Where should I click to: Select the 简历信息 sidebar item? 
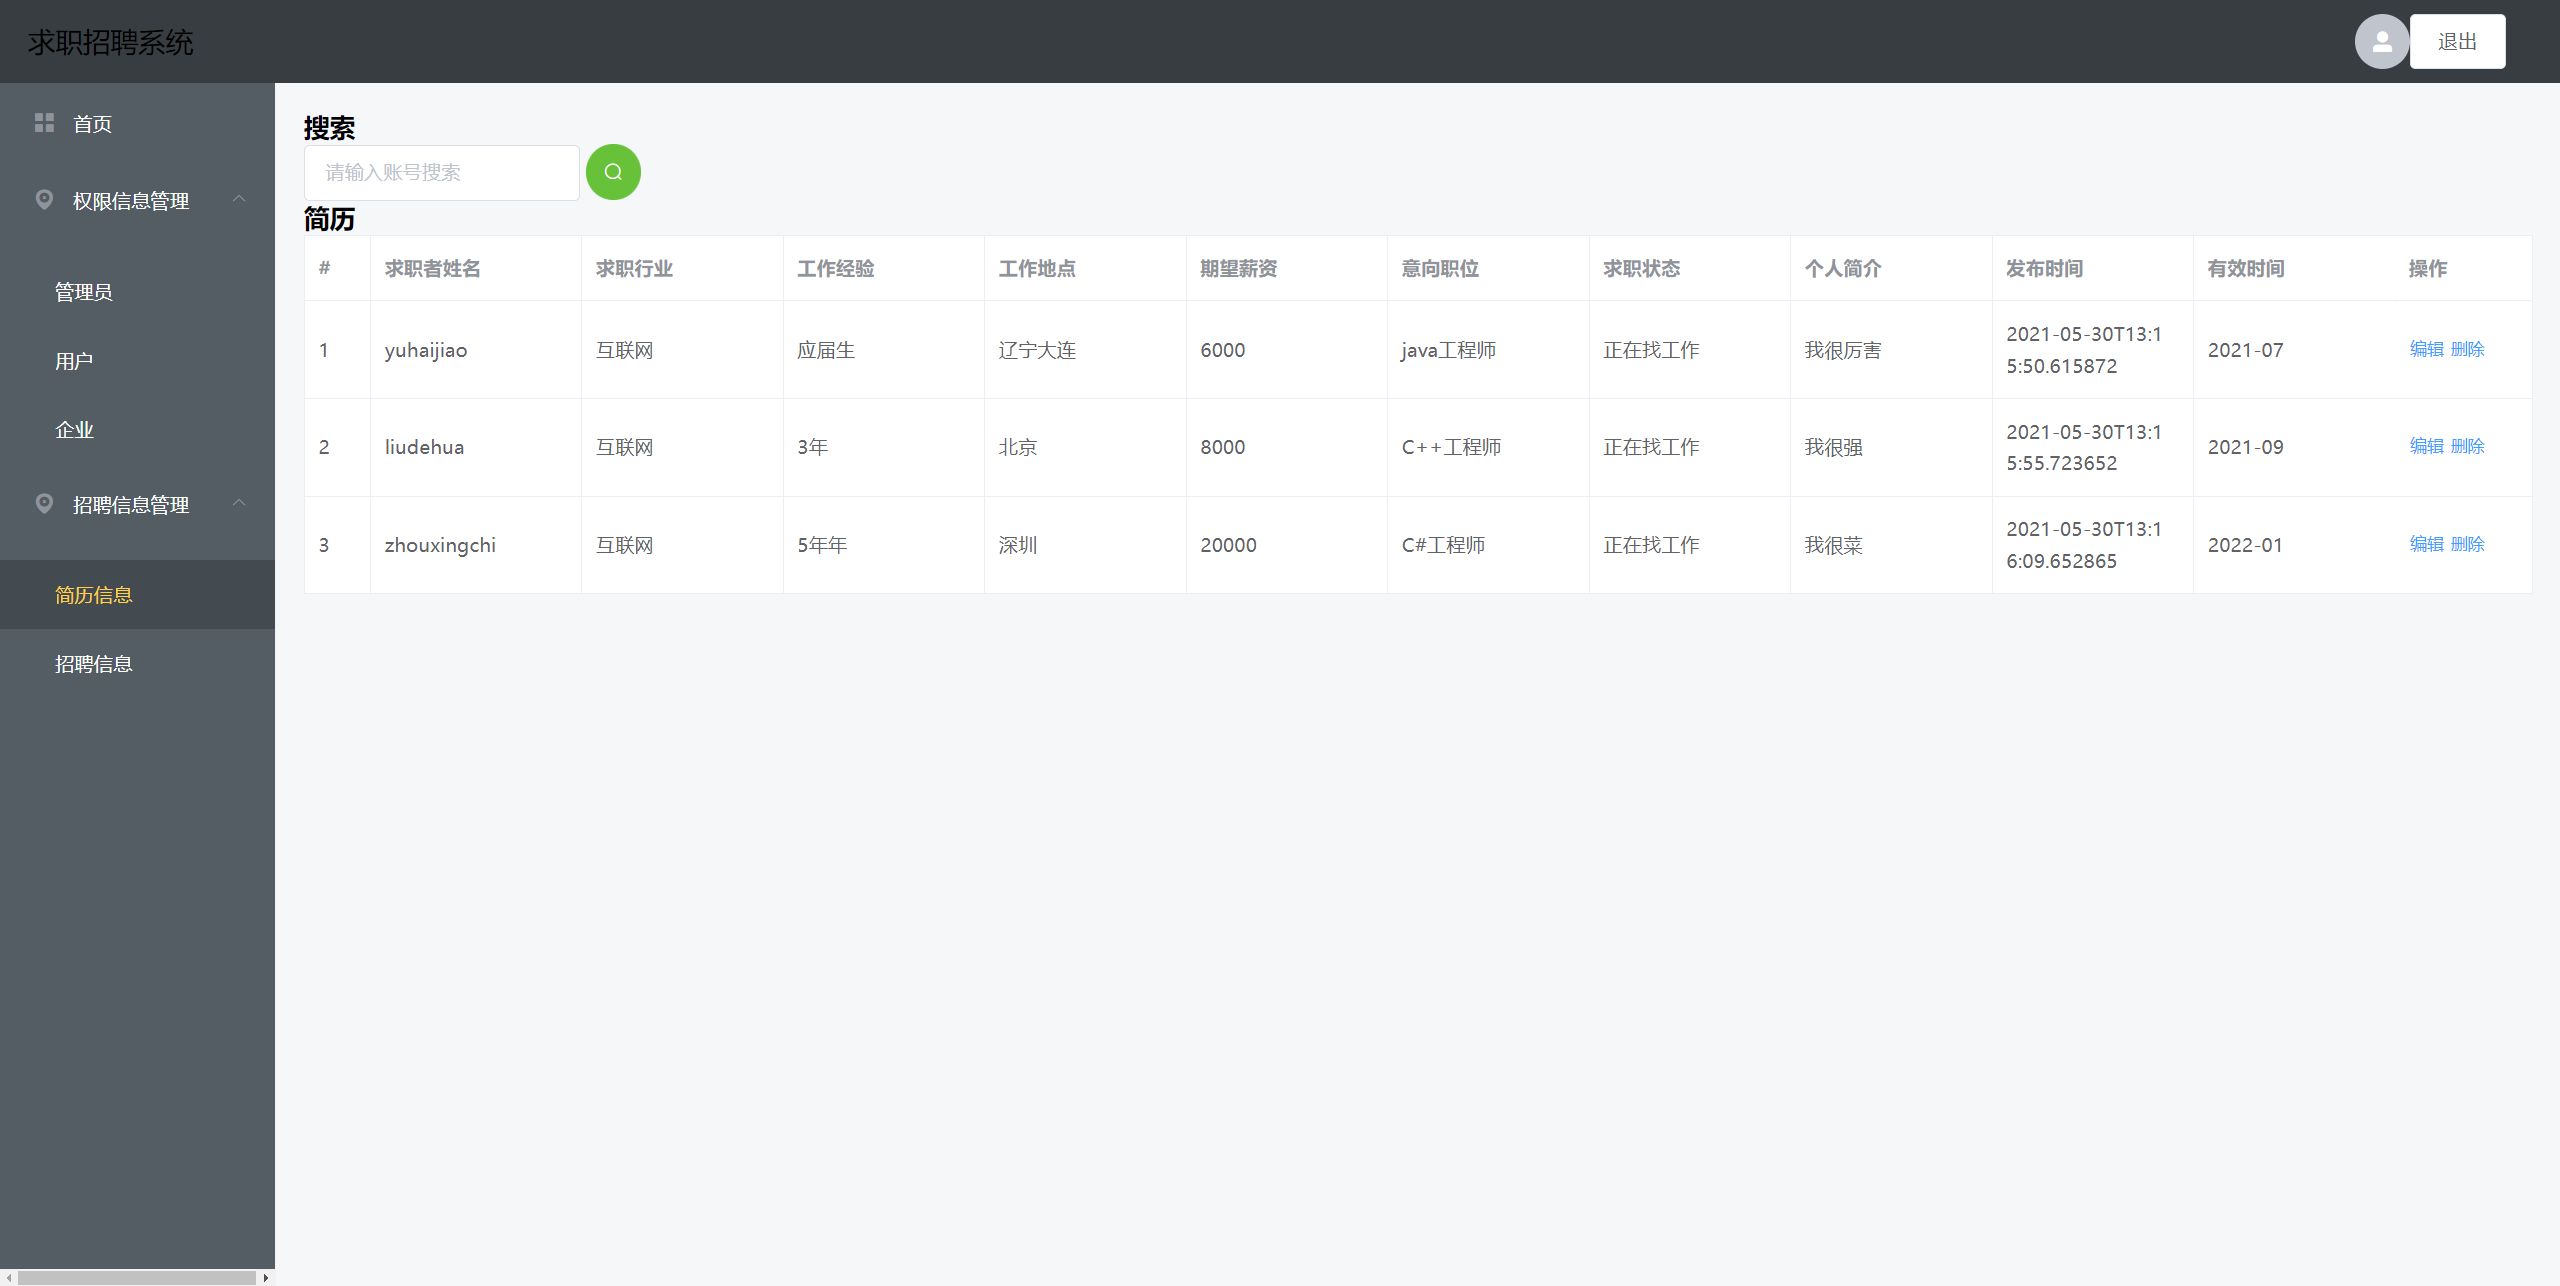pyautogui.click(x=94, y=595)
